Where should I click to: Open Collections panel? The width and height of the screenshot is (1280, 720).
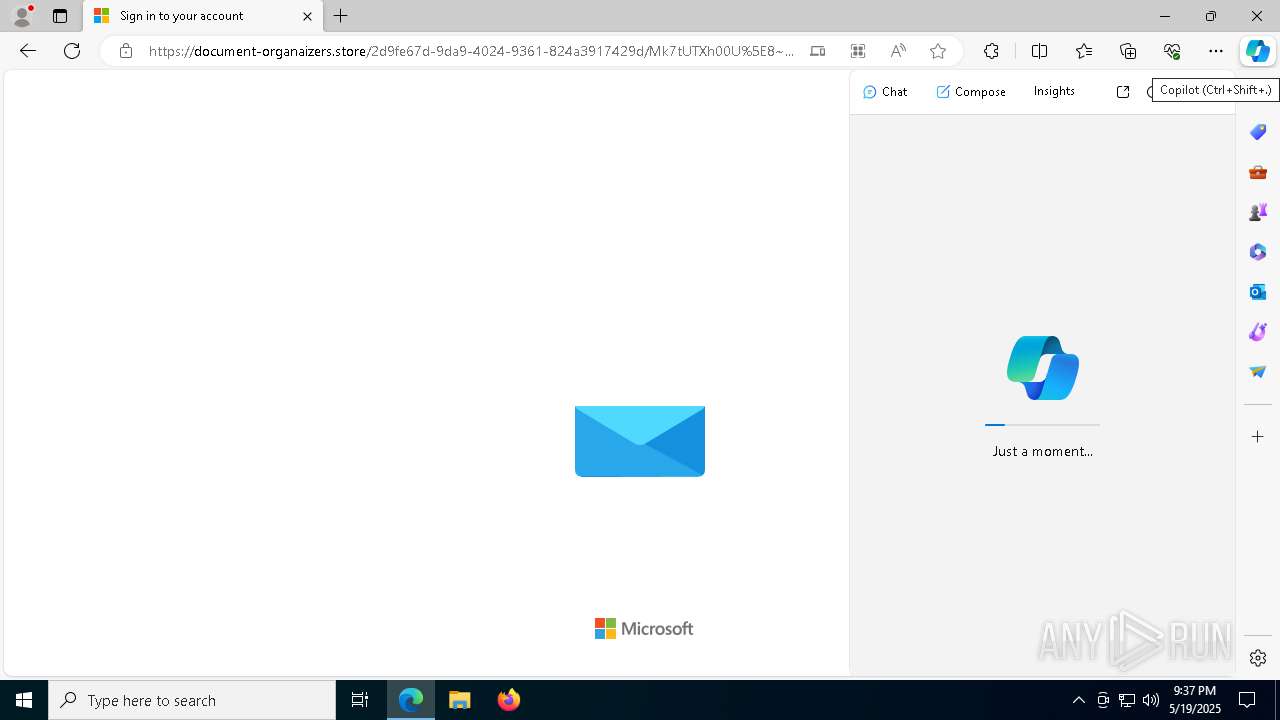[x=1128, y=51]
